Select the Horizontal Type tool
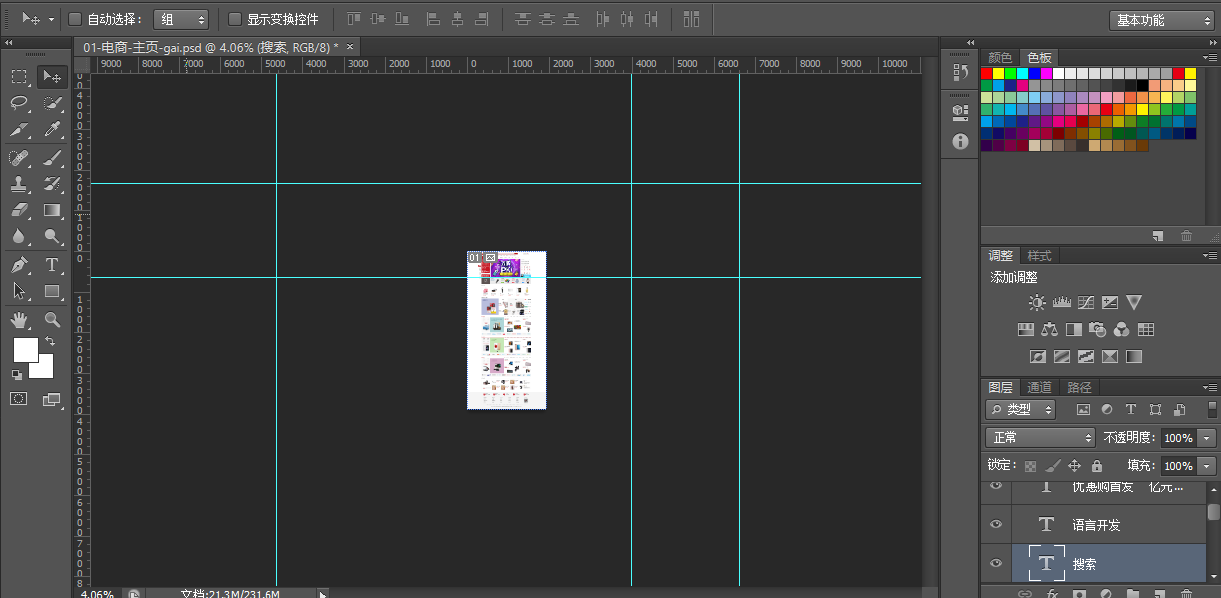The width and height of the screenshot is (1221, 598). click(52, 265)
